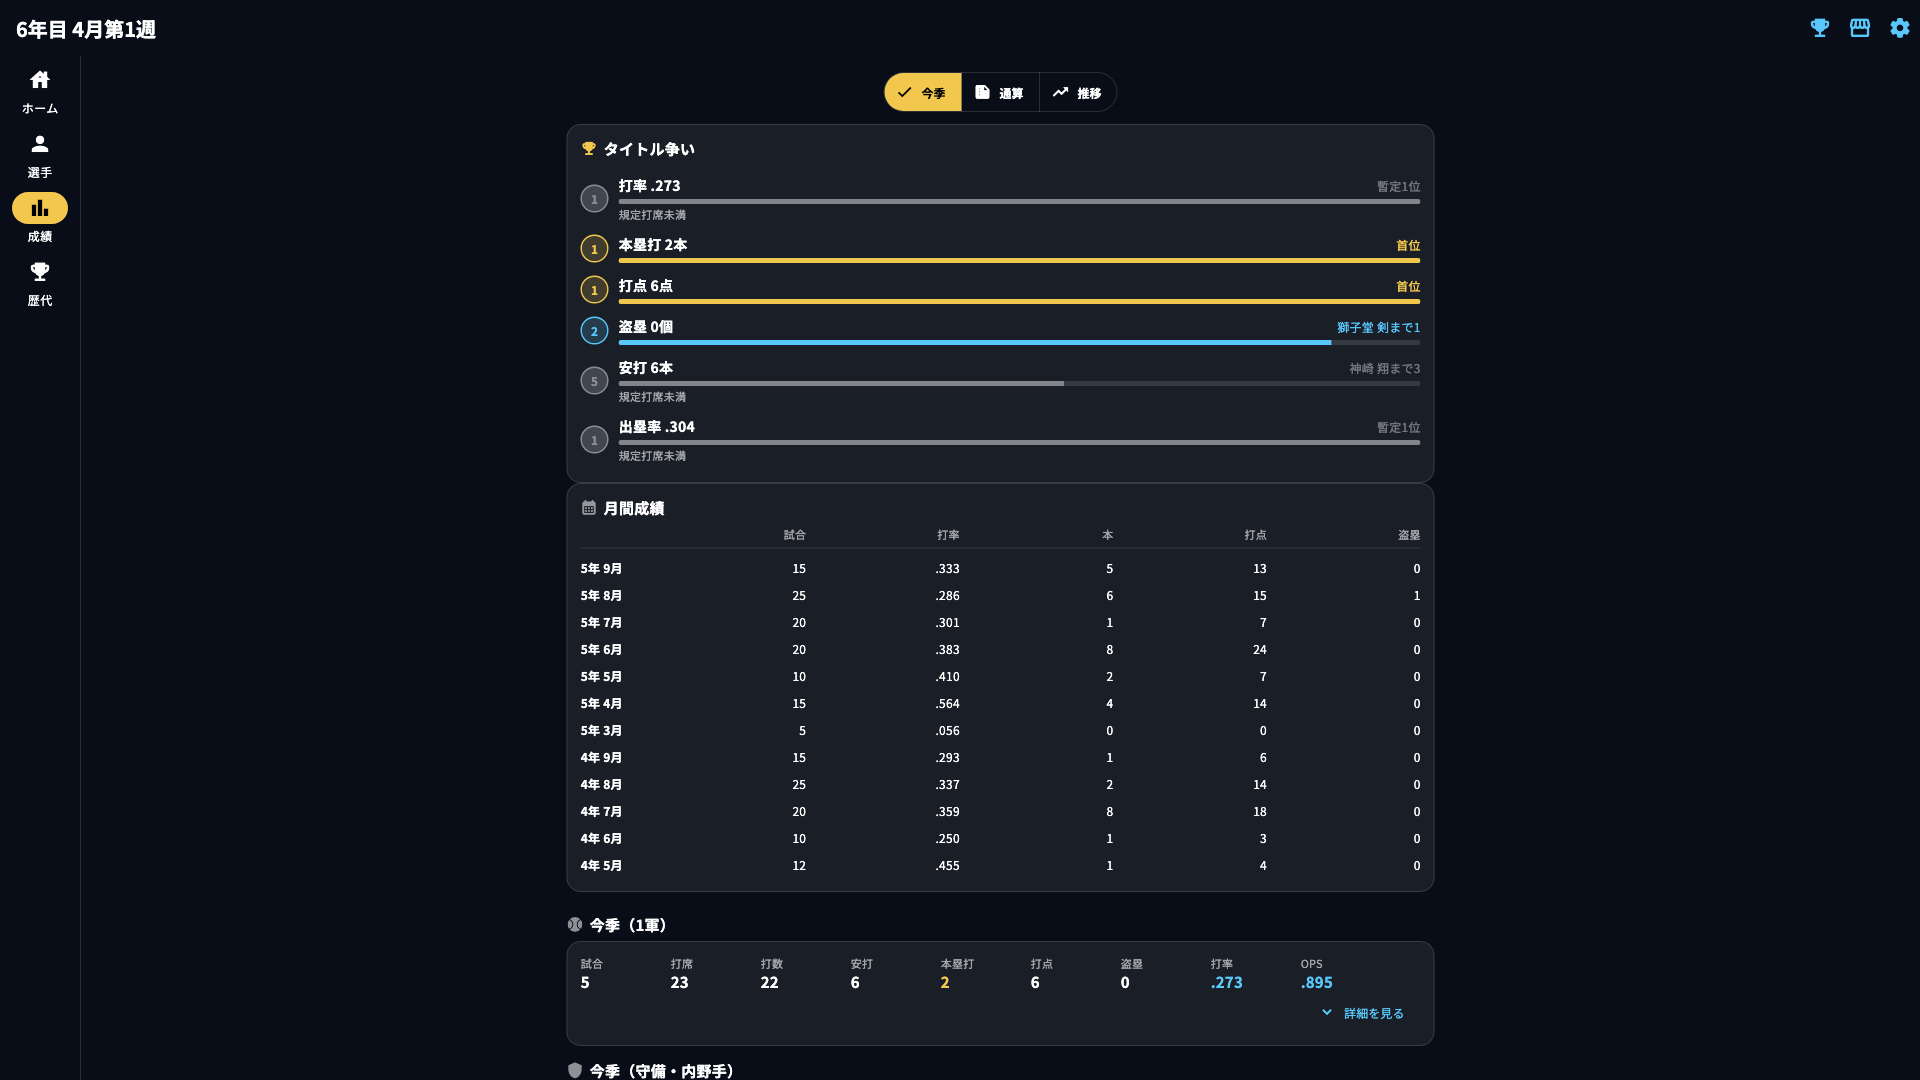Open settings gear icon in header
The height and width of the screenshot is (1080, 1920).
coord(1900,28)
